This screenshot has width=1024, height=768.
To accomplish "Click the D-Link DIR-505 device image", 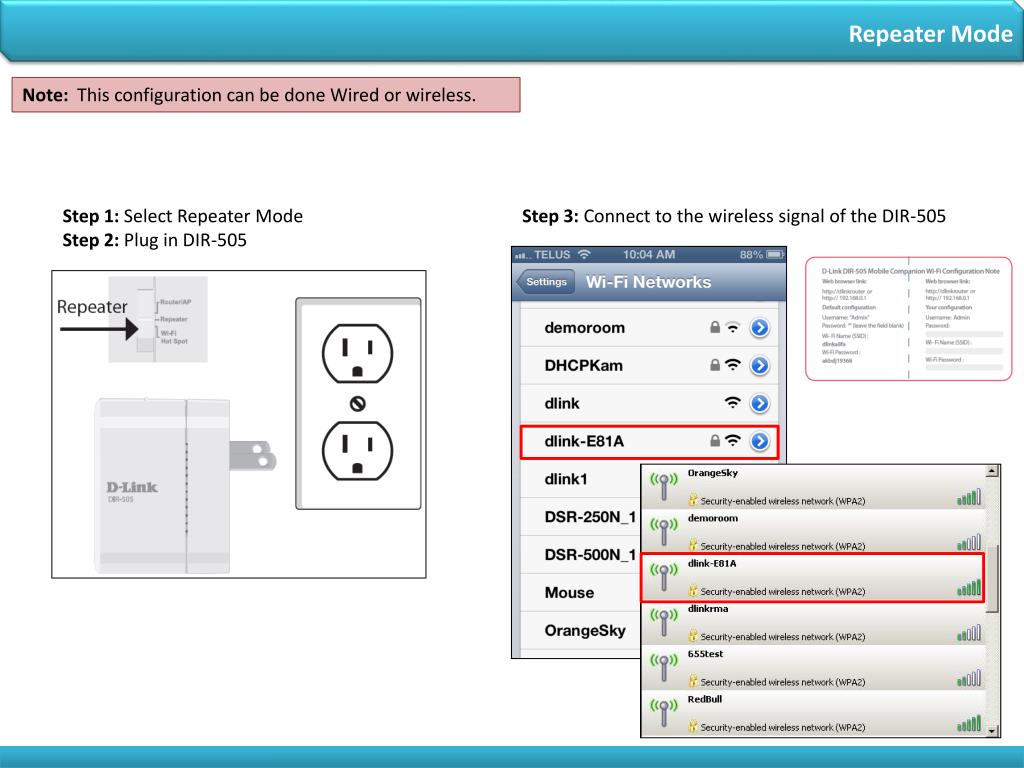I will click(186, 486).
